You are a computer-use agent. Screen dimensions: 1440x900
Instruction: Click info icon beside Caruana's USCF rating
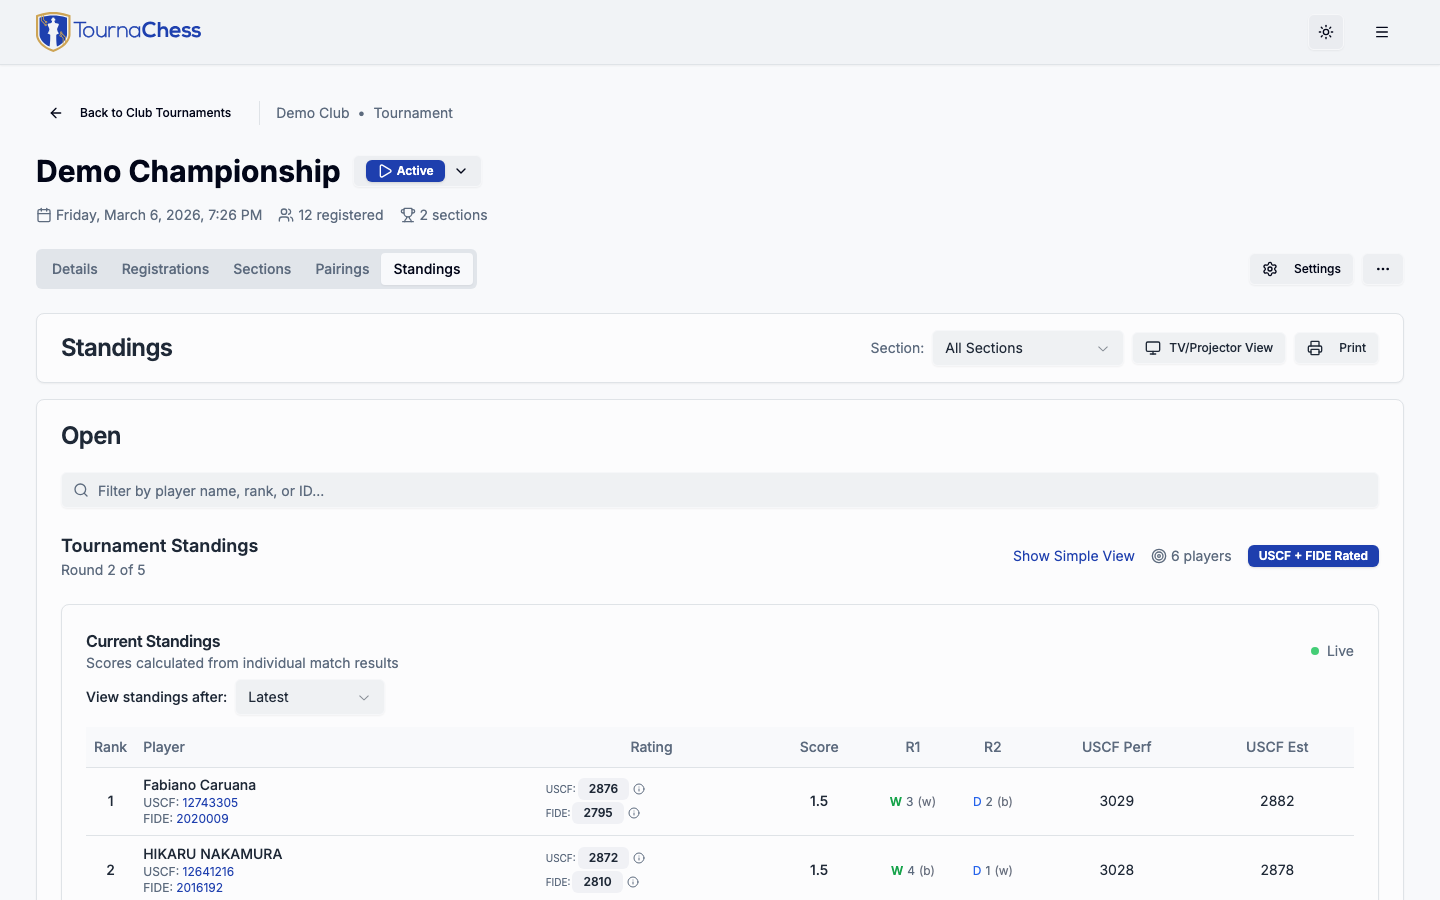click(x=639, y=789)
